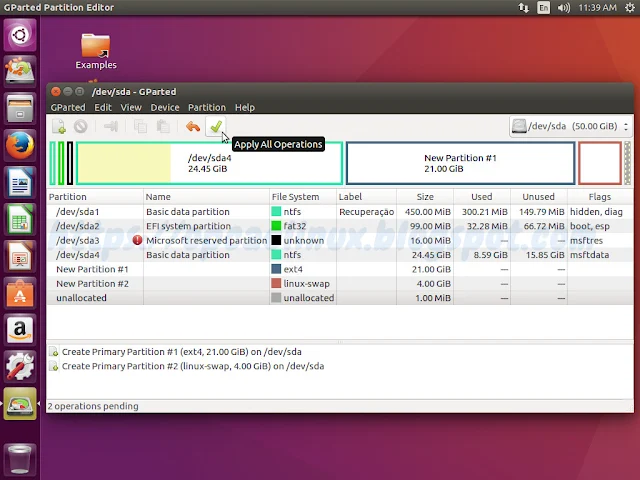
Task: Click the ext4 blue color swatch
Action: pos(276,269)
